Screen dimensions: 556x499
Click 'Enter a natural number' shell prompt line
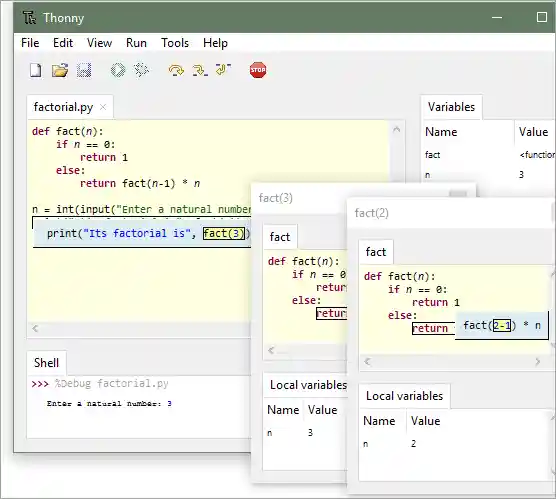click(109, 404)
